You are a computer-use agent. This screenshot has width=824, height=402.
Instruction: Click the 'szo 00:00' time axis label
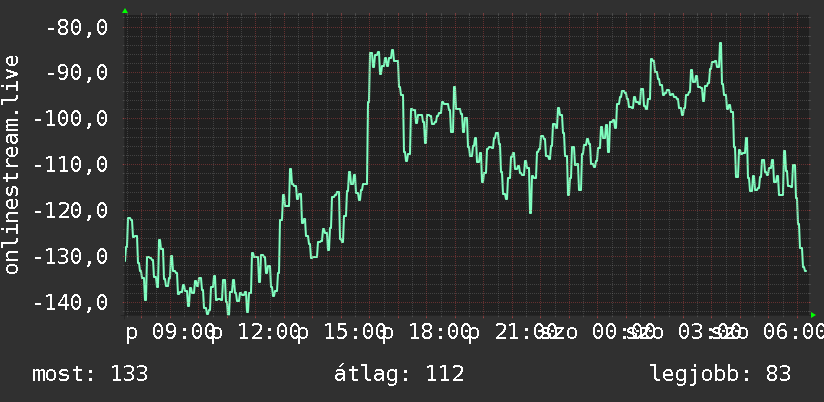pos(596,333)
